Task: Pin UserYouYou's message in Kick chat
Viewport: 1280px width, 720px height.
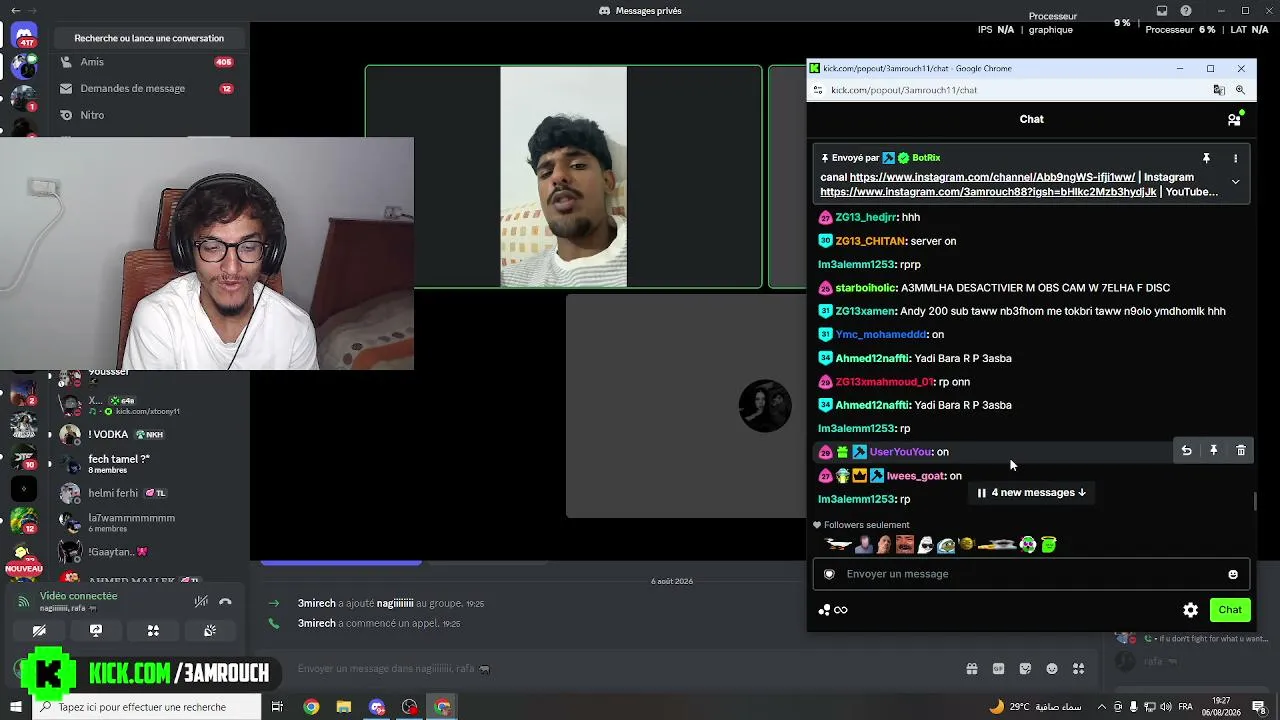Action: (x=1213, y=451)
